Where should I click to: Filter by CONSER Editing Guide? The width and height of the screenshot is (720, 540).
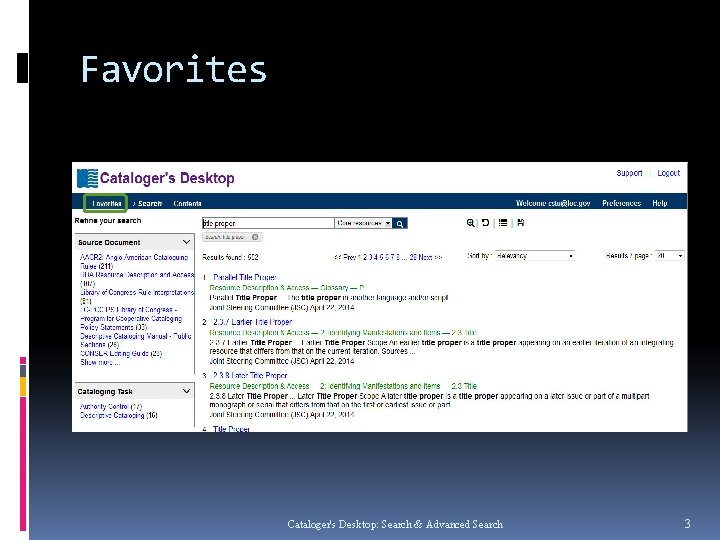click(121, 354)
